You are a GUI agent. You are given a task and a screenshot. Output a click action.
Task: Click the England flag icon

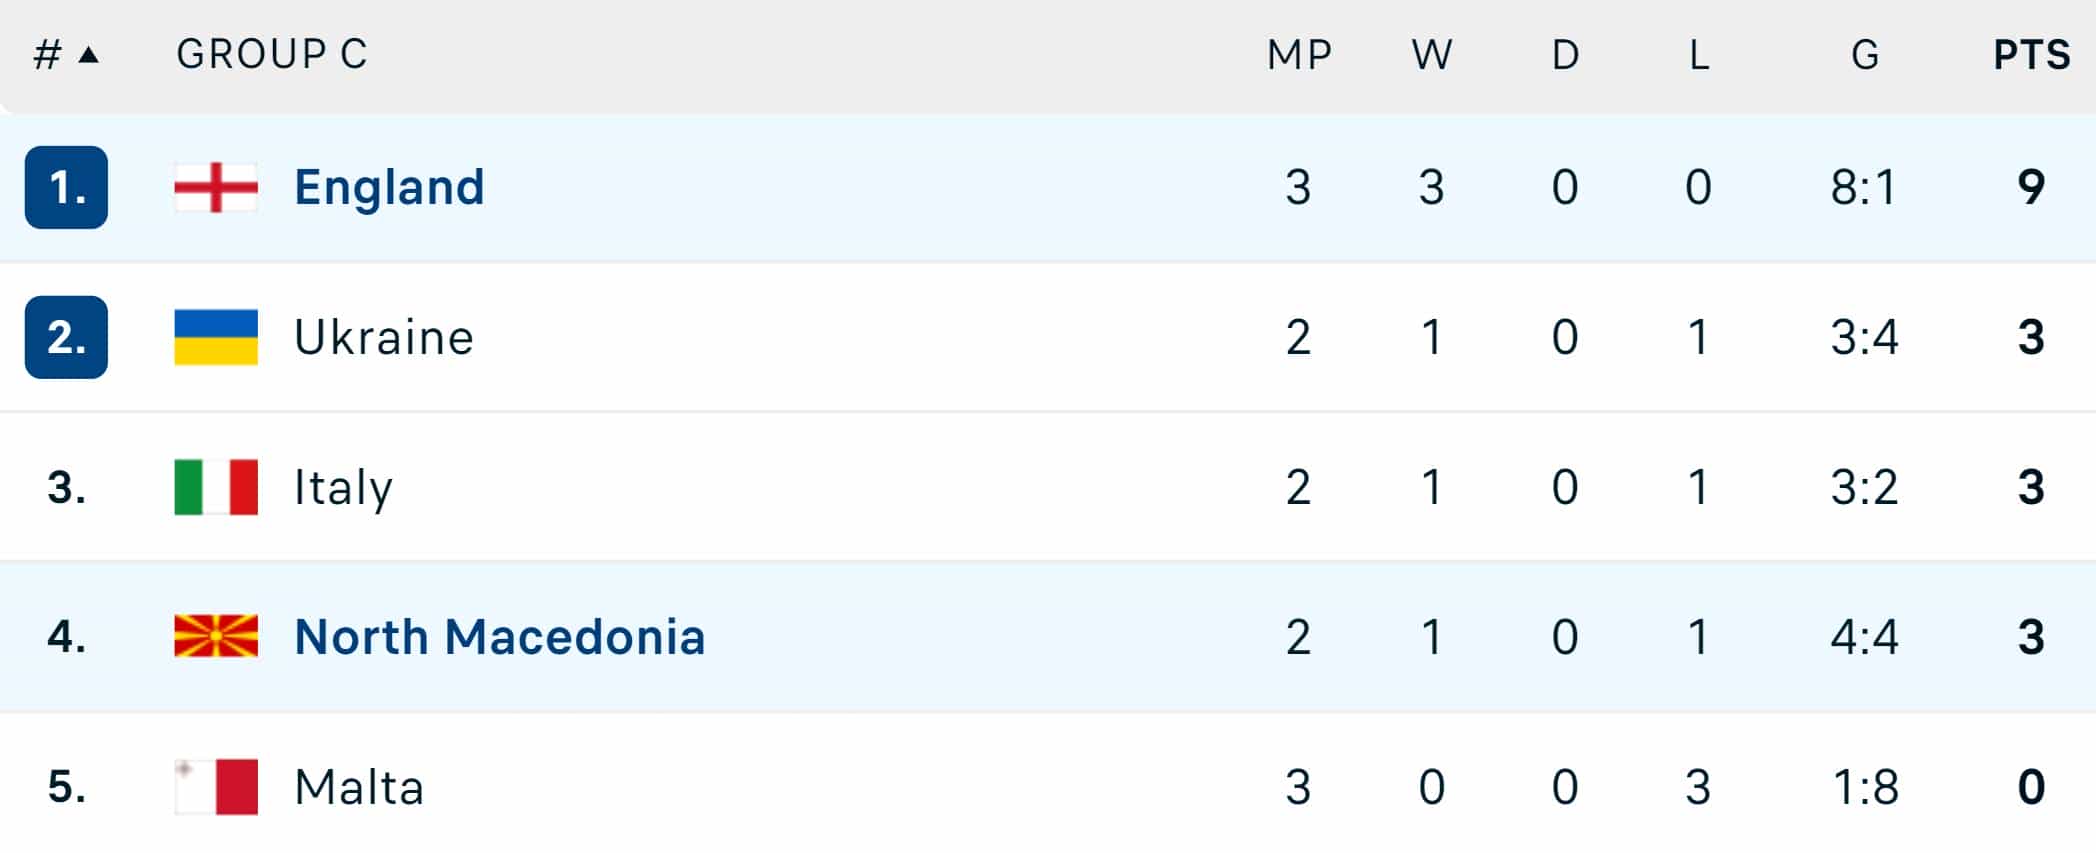pyautogui.click(x=216, y=188)
